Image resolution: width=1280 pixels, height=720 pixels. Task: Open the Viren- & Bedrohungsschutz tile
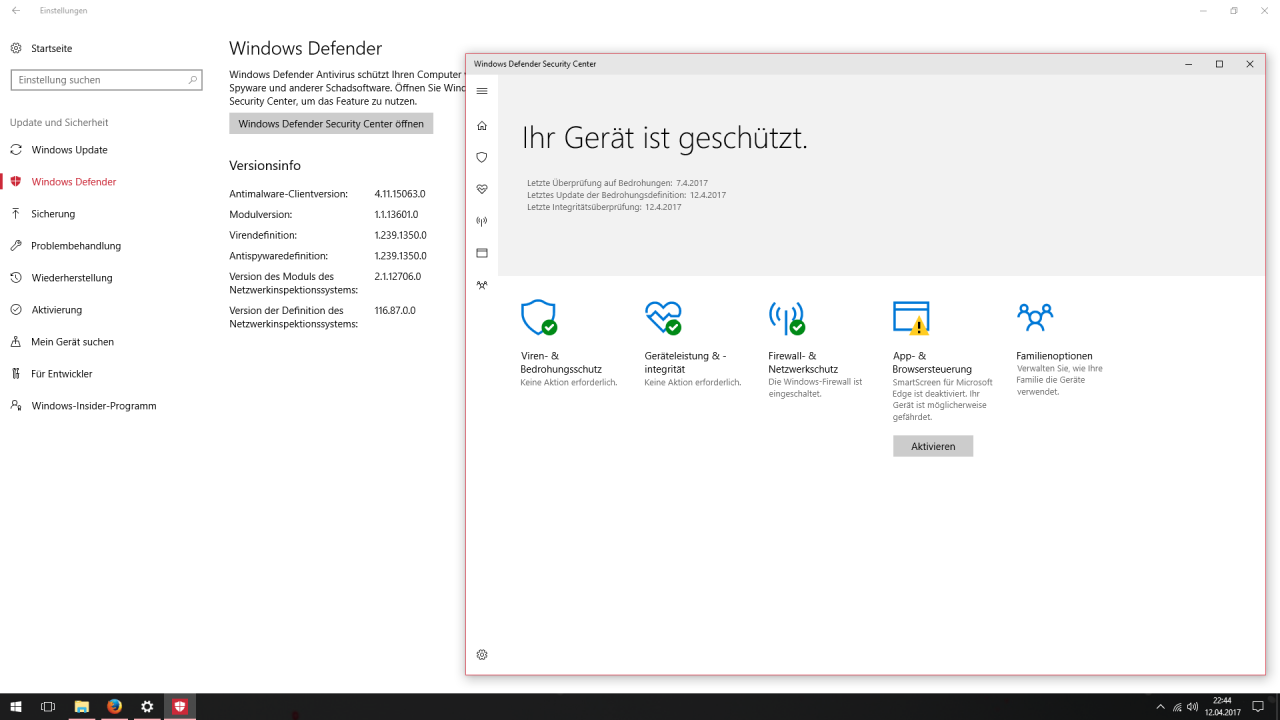pyautogui.click(x=569, y=344)
